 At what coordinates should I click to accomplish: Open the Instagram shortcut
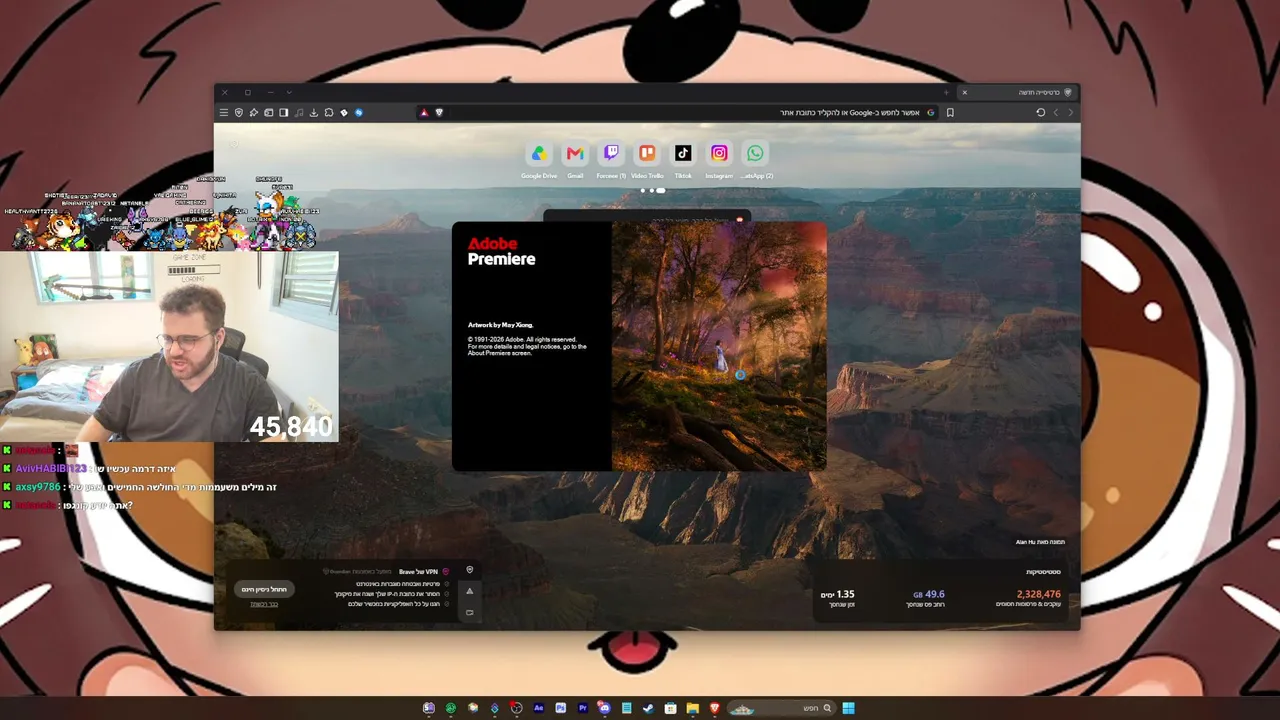tap(719, 153)
